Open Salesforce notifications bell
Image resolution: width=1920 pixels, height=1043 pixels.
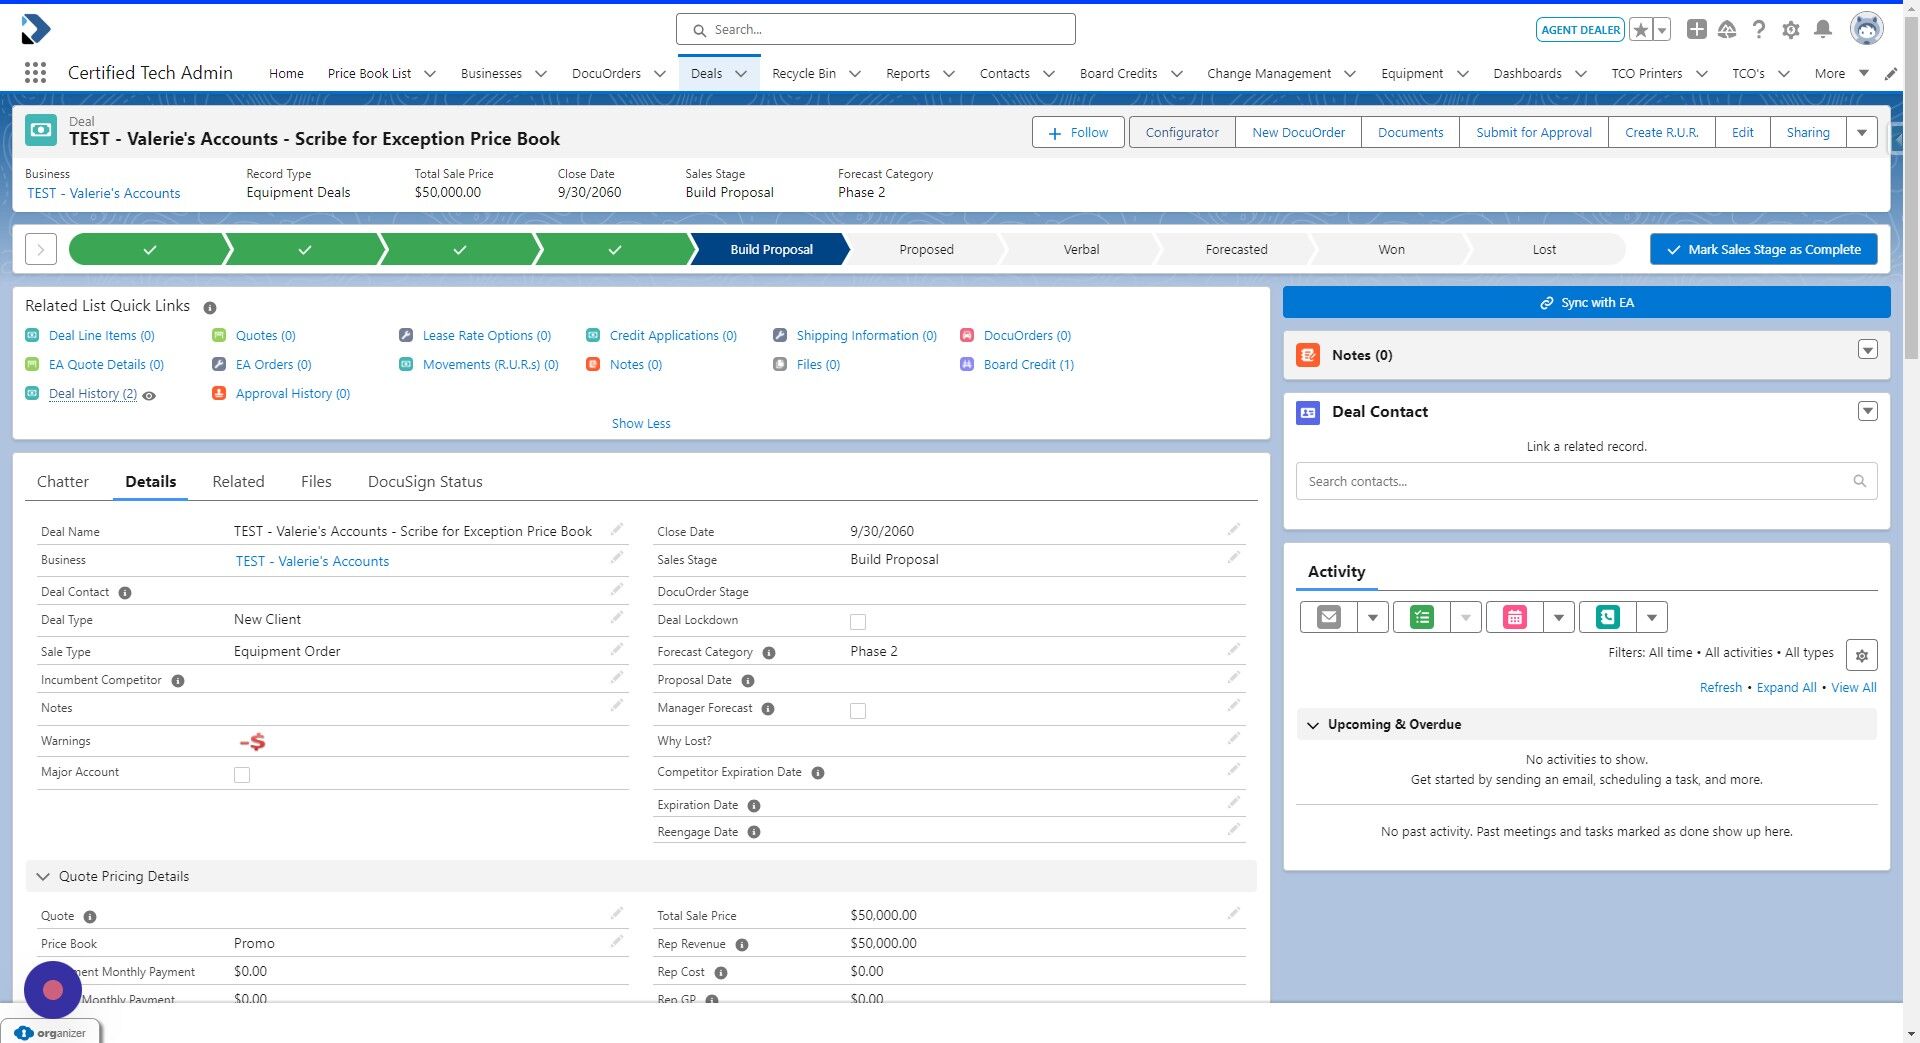point(1822,29)
